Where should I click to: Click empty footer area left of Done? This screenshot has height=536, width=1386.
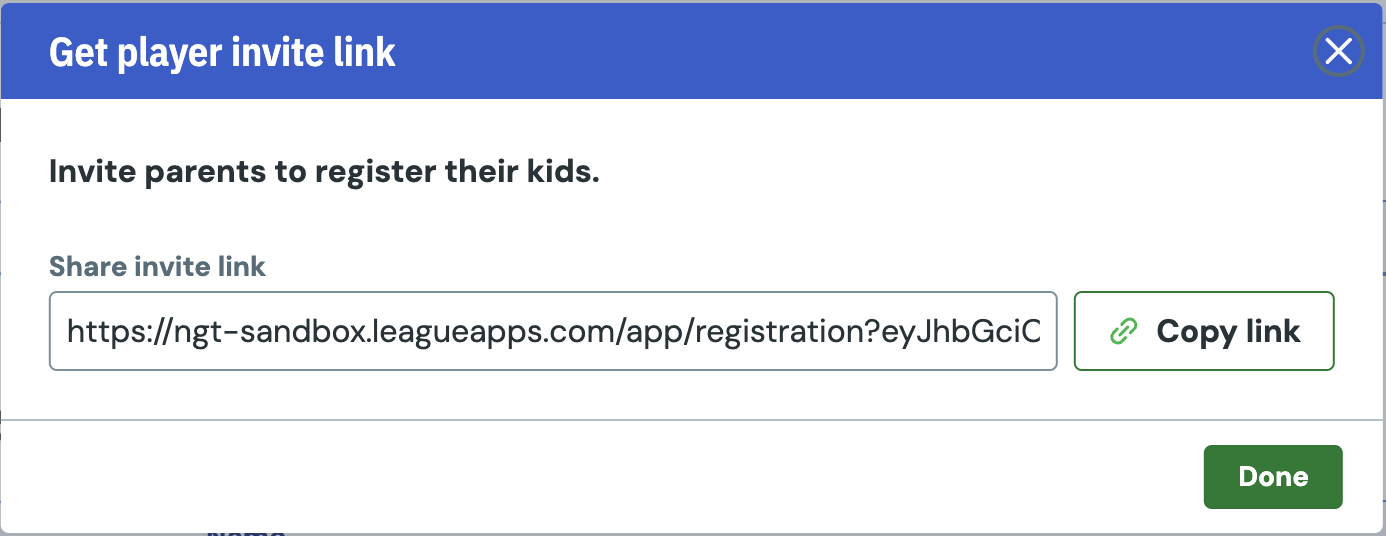(600, 477)
